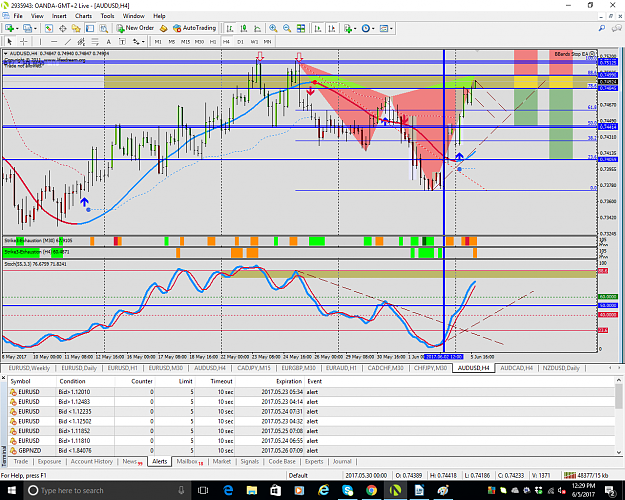Select the Text tool (A)
The width and height of the screenshot is (625, 500).
pos(108,41)
